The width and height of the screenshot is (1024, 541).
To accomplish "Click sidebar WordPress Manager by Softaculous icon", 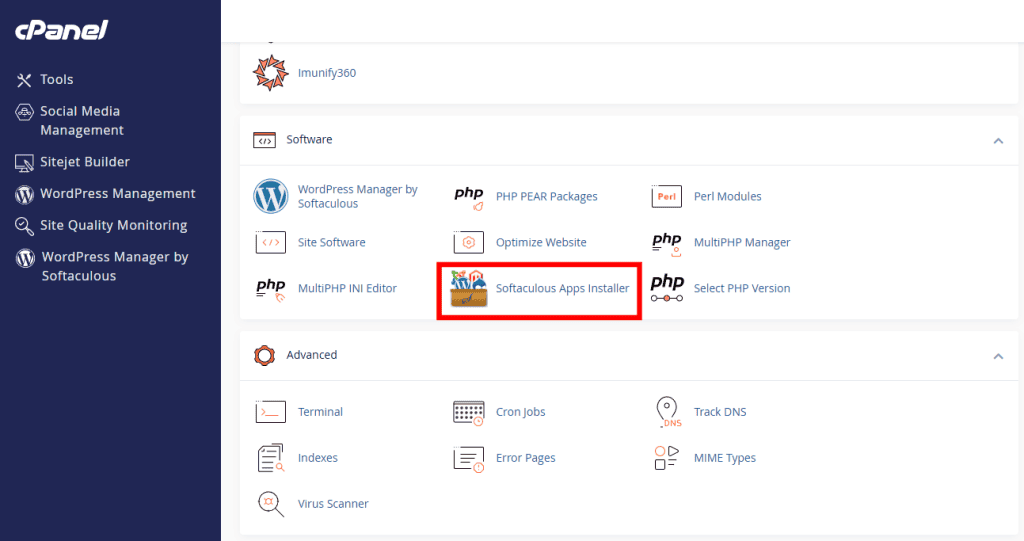I will [25, 258].
